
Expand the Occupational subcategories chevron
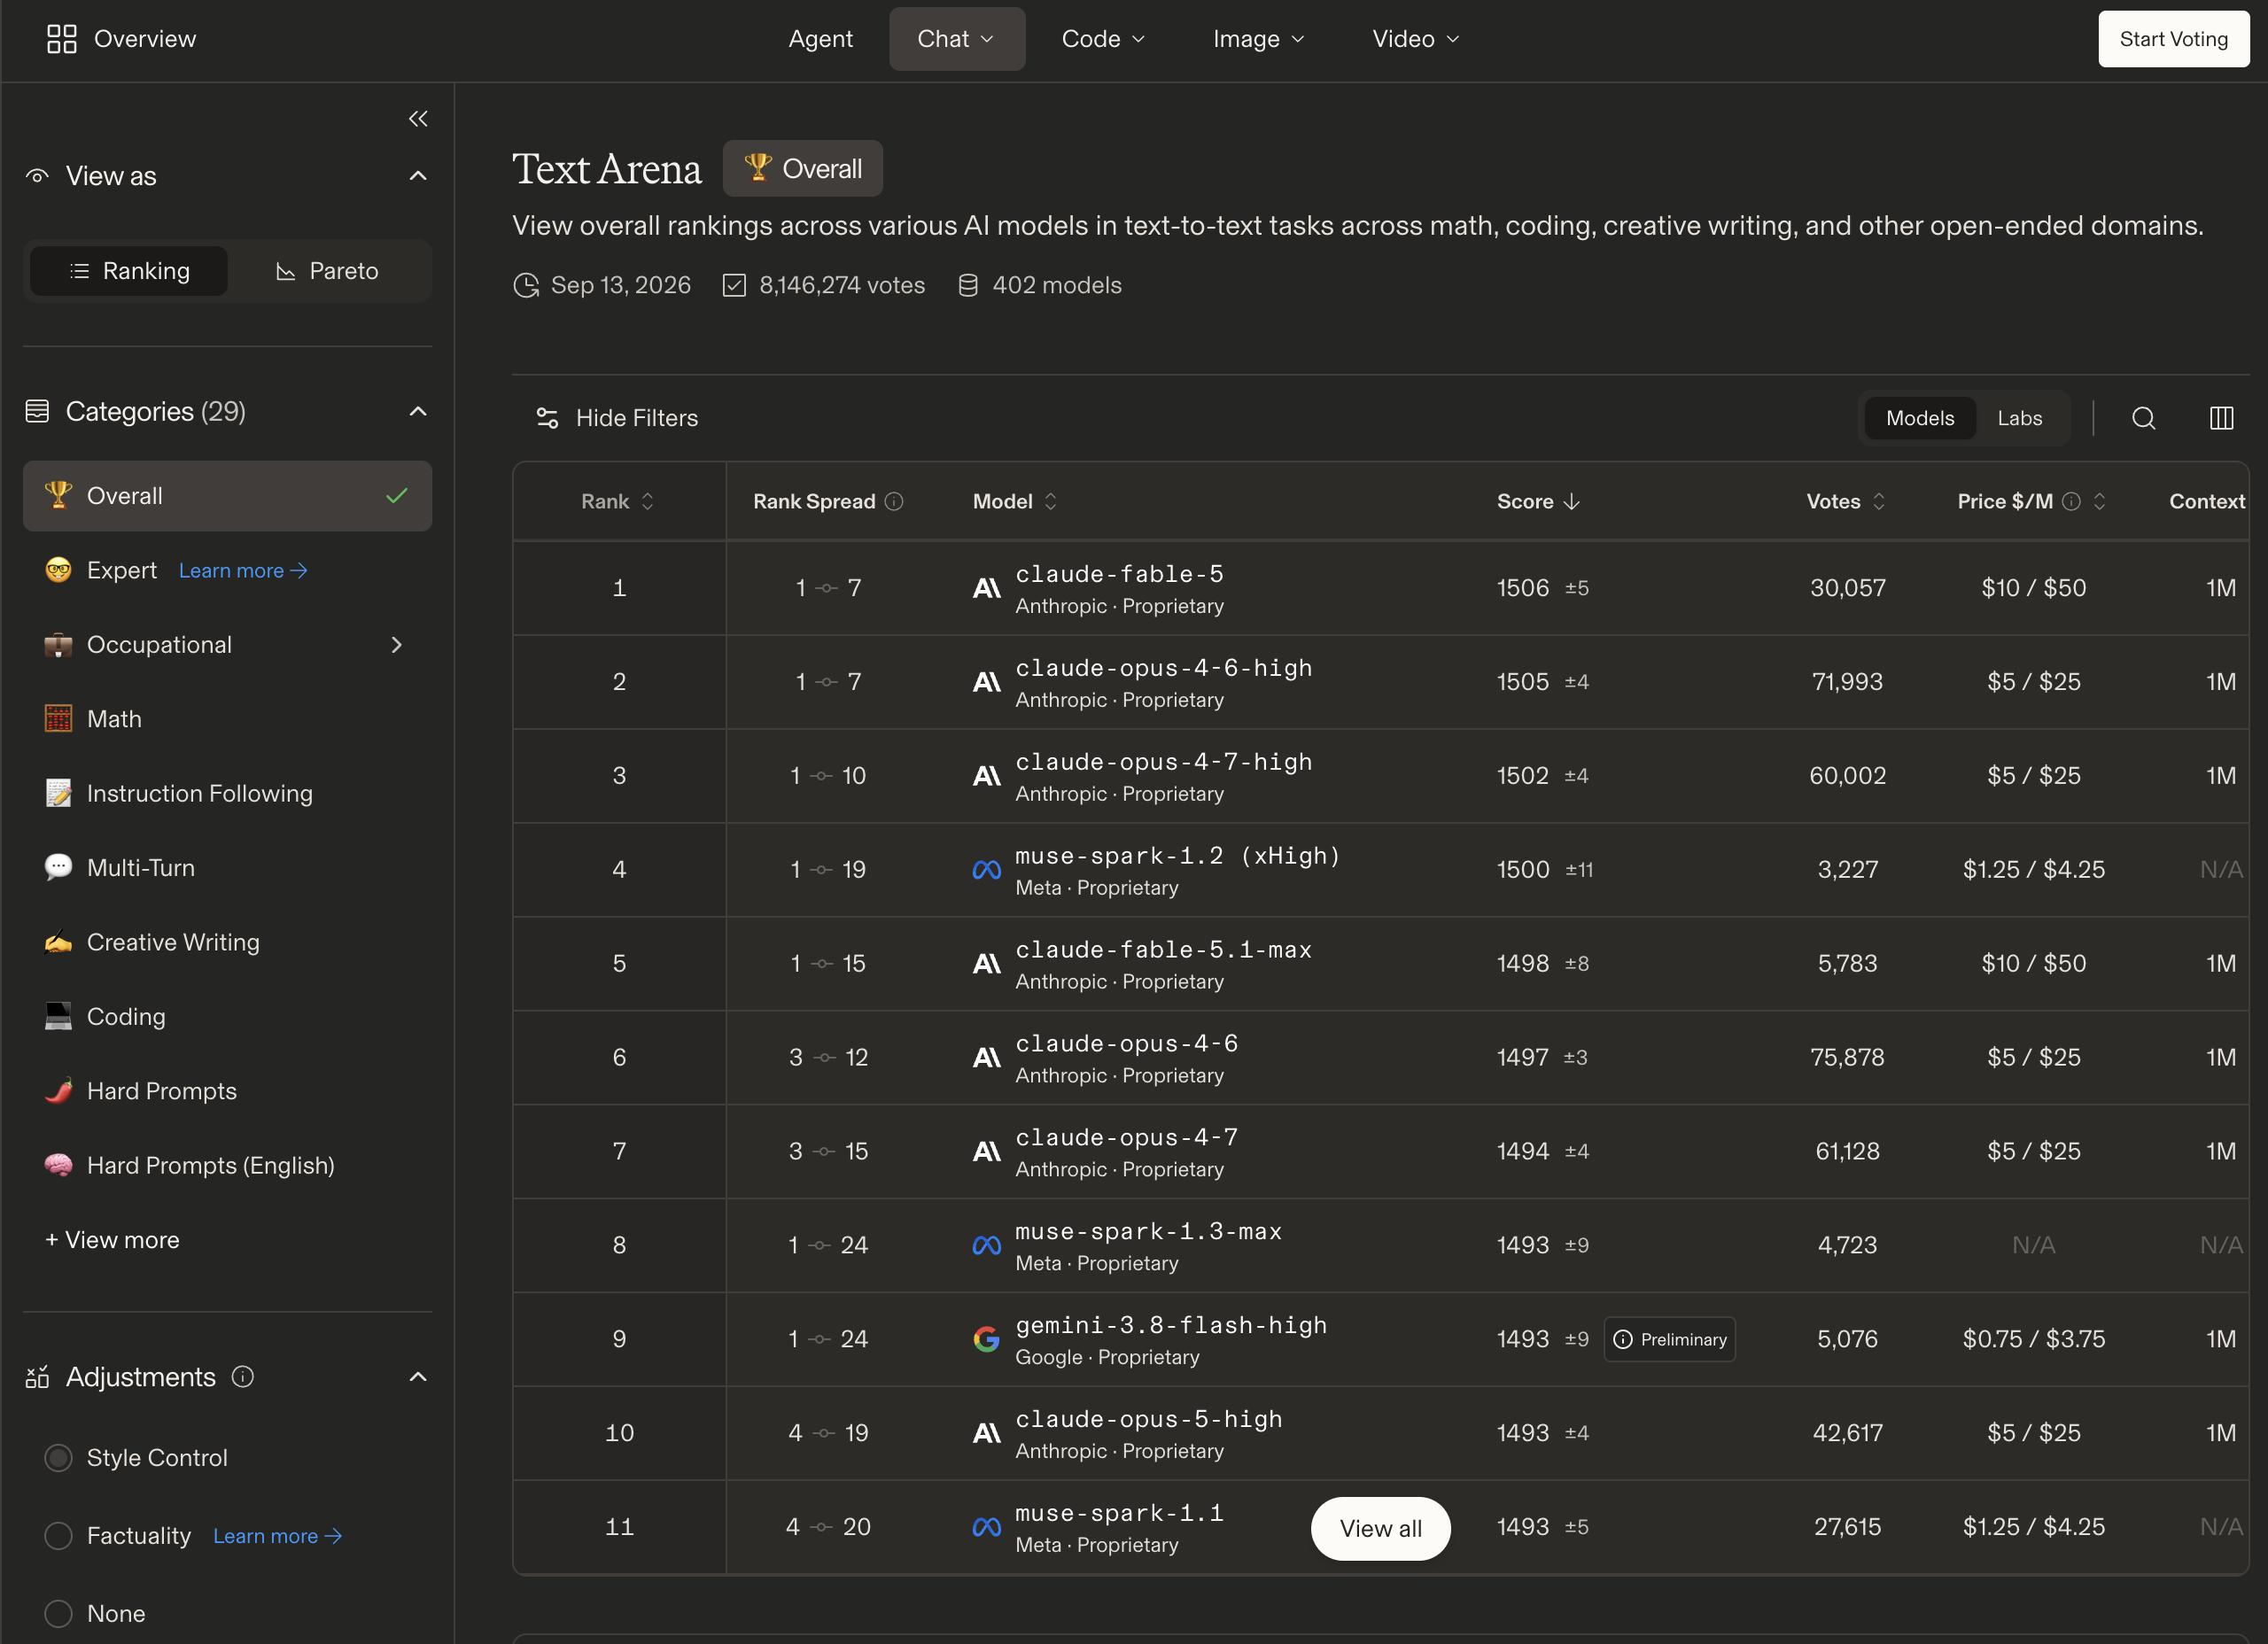[396, 645]
